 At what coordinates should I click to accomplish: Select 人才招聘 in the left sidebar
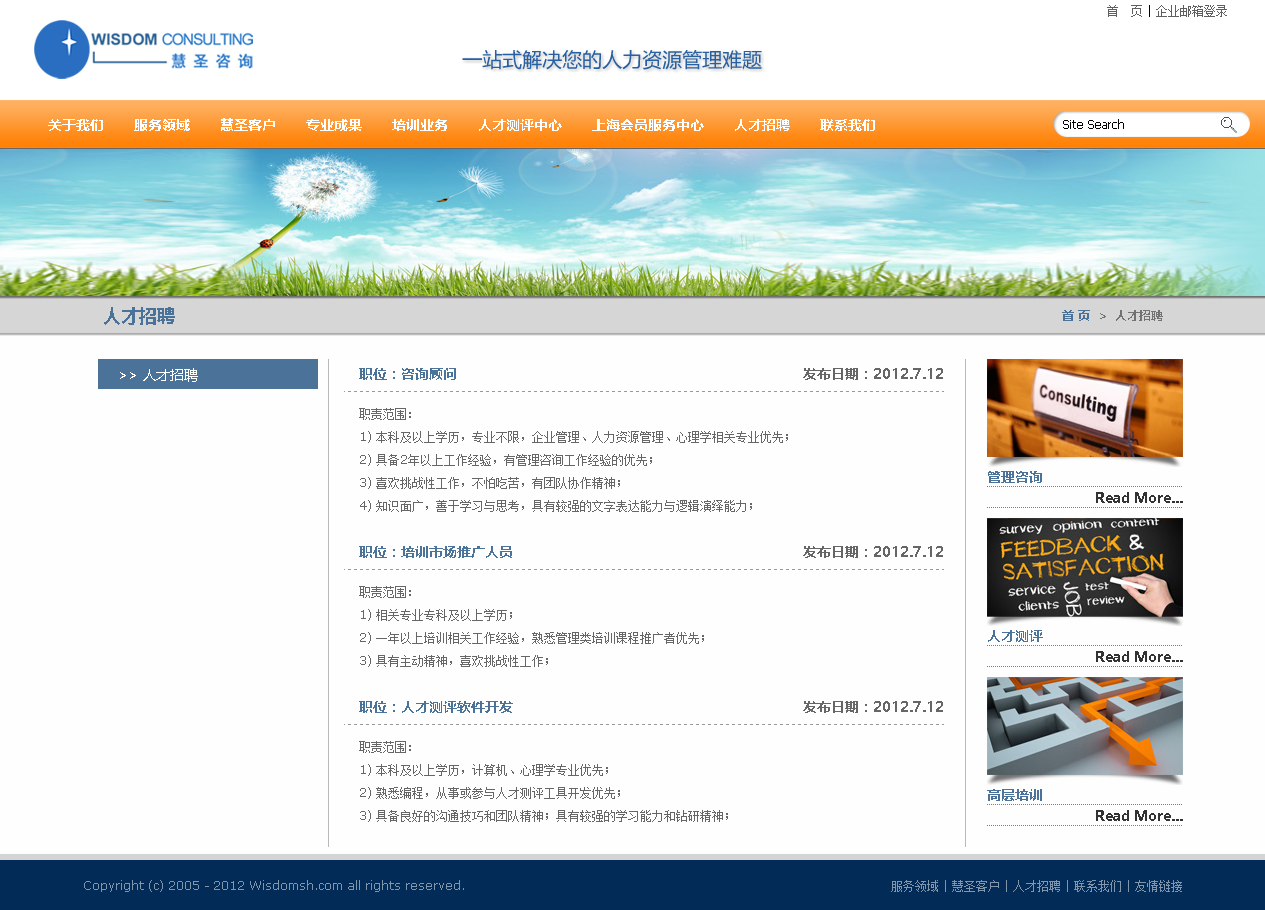coord(208,375)
